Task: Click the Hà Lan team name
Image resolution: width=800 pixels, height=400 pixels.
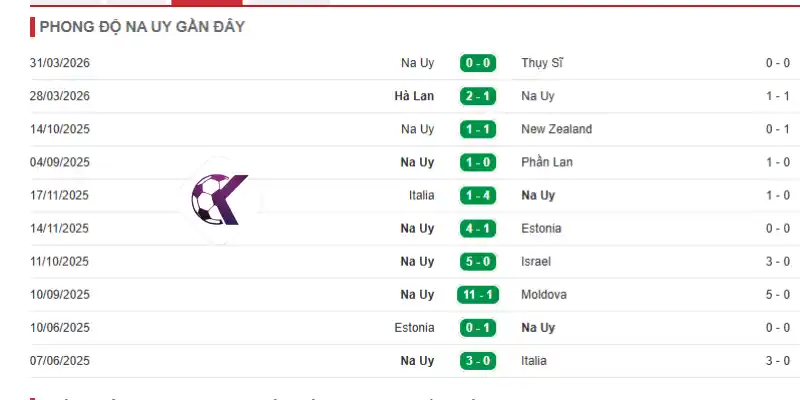Action: pyautogui.click(x=414, y=96)
